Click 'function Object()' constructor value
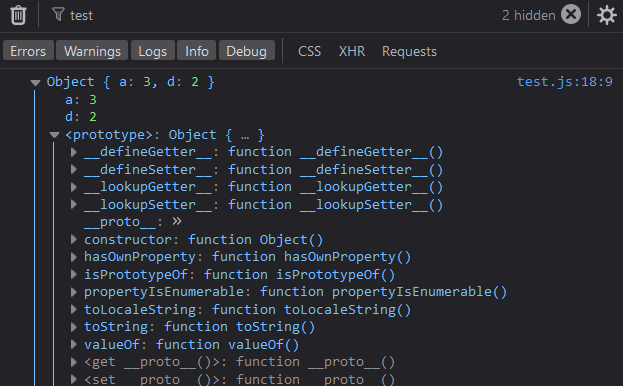Screen dimensions: 623x386 point(255,239)
